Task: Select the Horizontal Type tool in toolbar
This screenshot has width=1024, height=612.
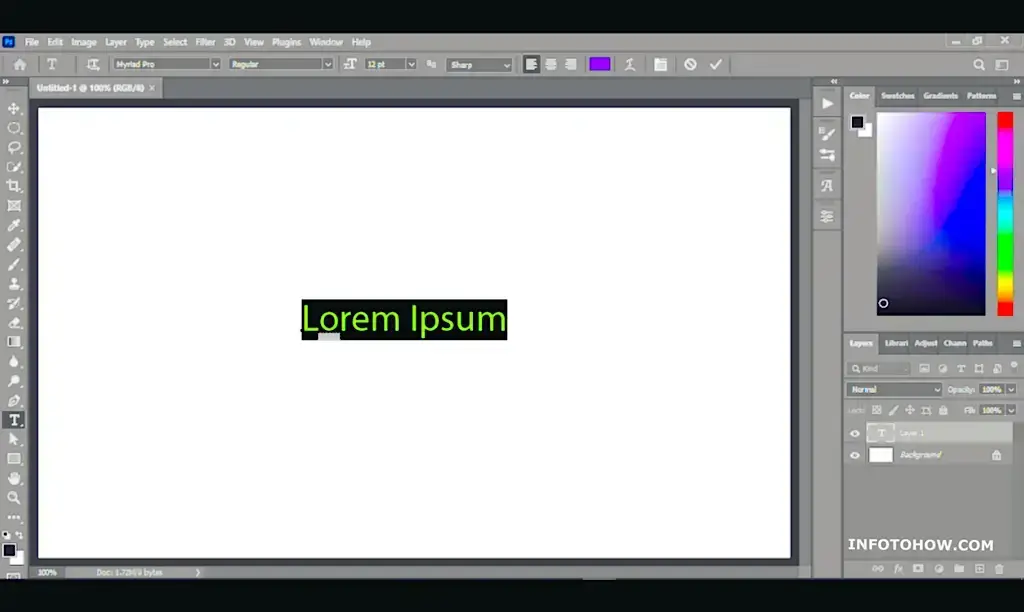Action: tap(14, 420)
